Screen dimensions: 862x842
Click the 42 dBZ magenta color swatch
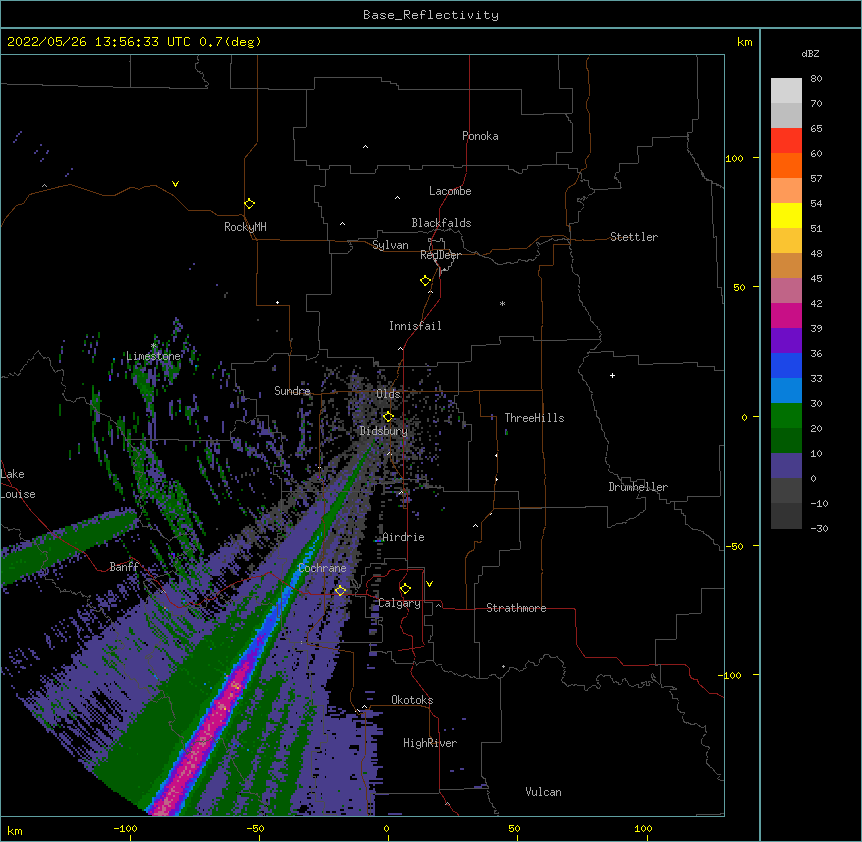pos(786,315)
